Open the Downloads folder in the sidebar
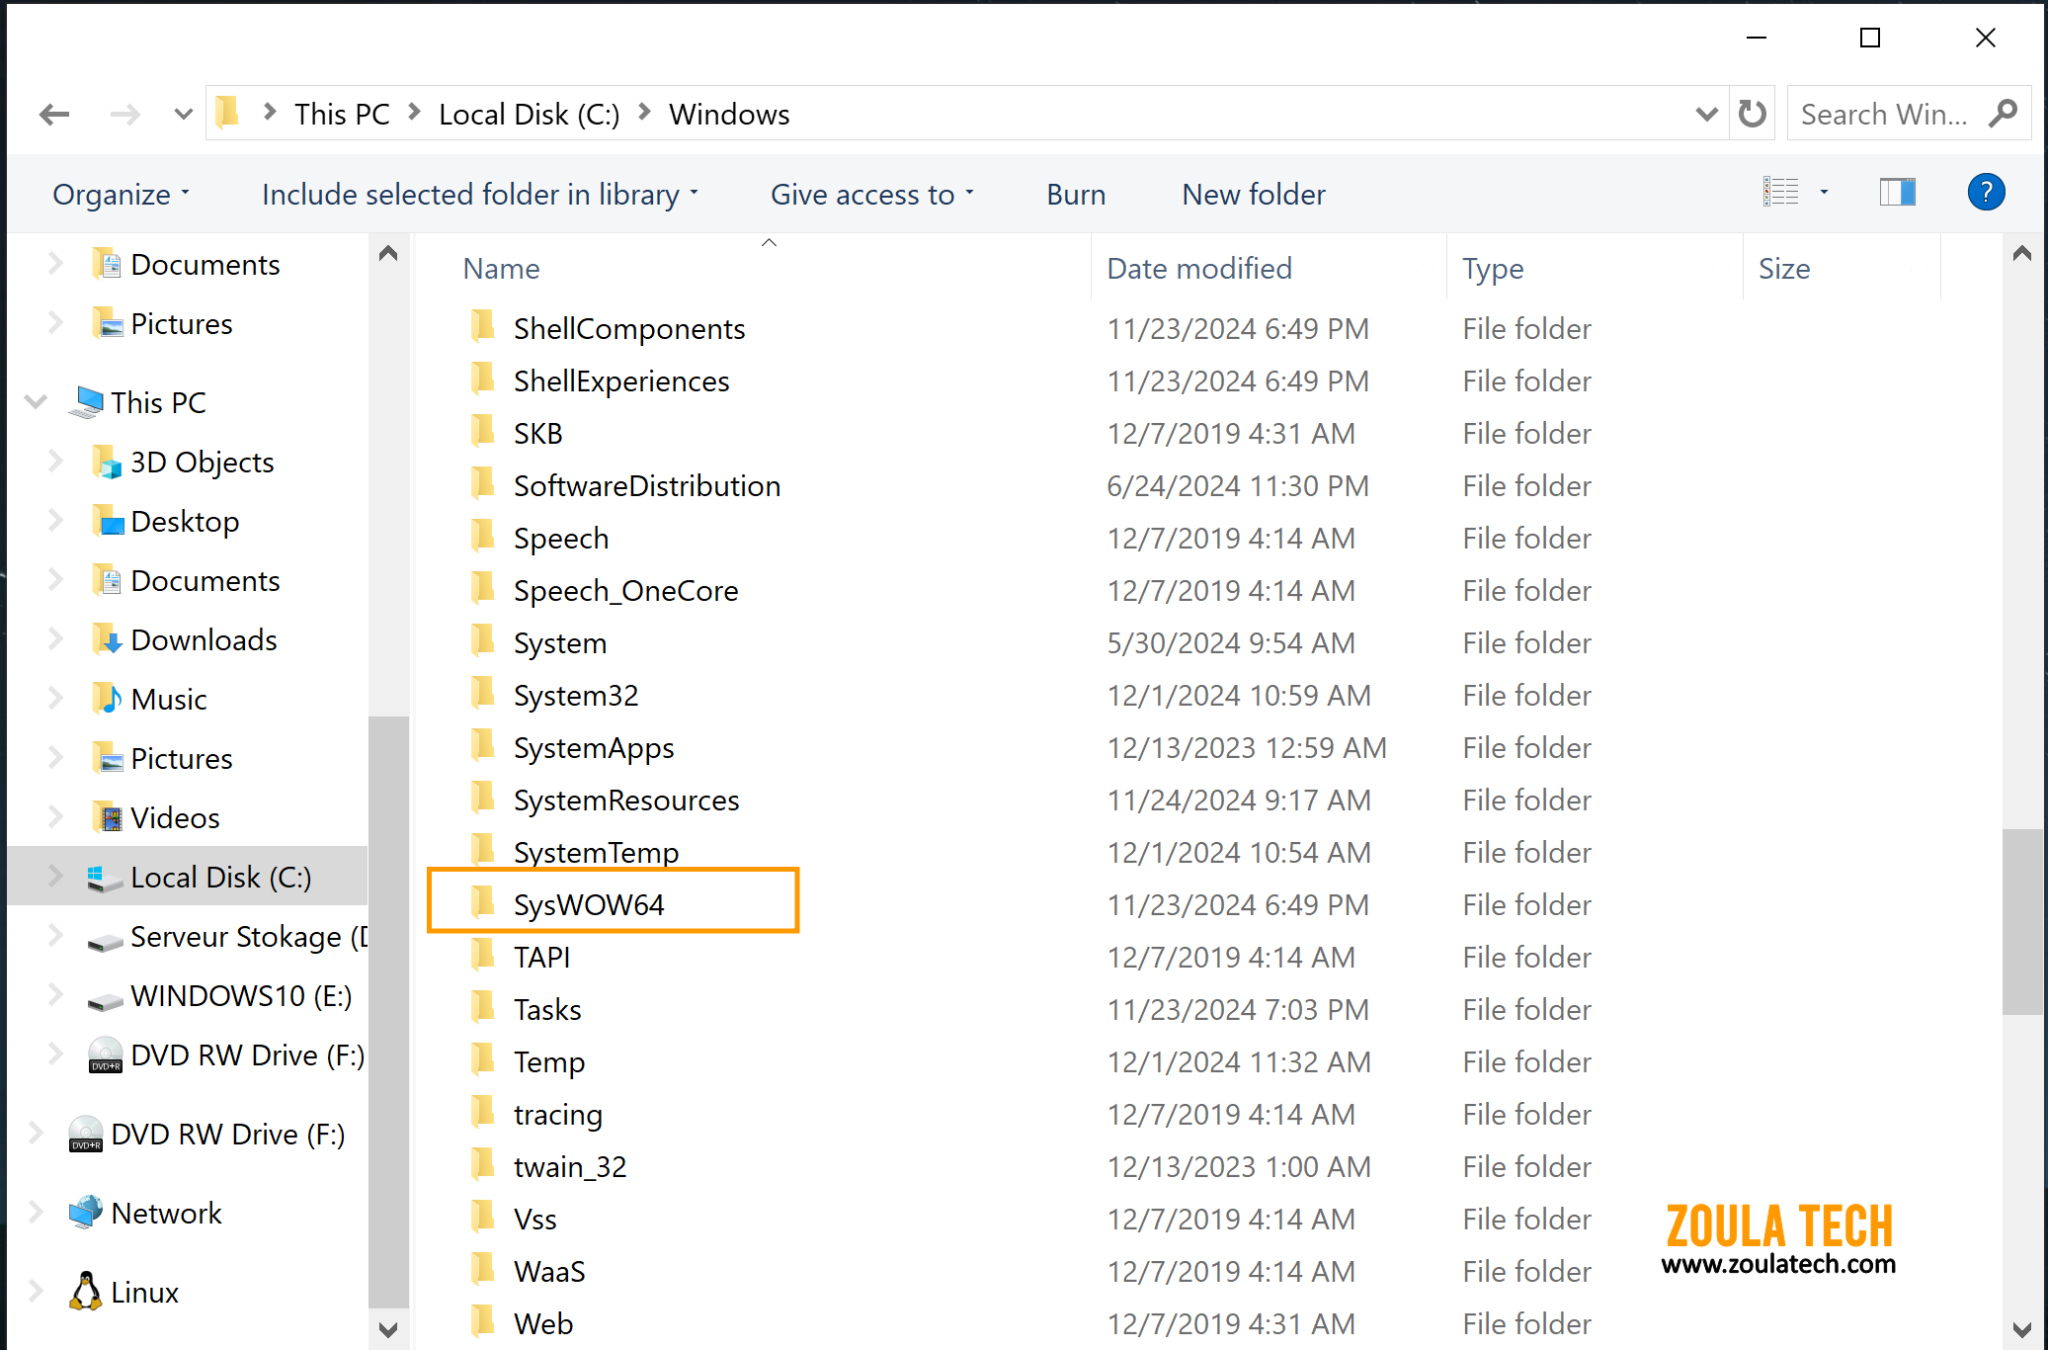Viewport: 2048px width, 1350px height. pos(203,639)
